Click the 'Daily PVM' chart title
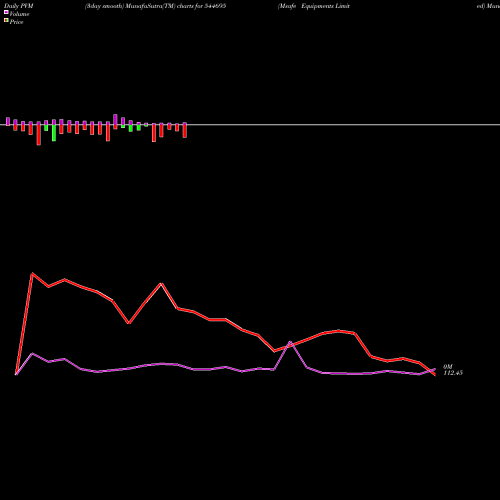500x500 pixels. [x=19, y=6]
